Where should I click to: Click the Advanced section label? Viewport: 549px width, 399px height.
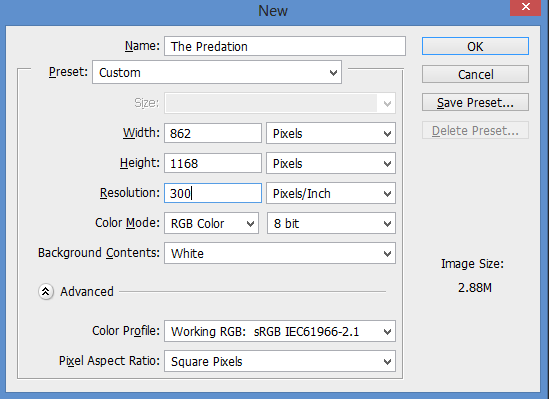click(x=87, y=292)
